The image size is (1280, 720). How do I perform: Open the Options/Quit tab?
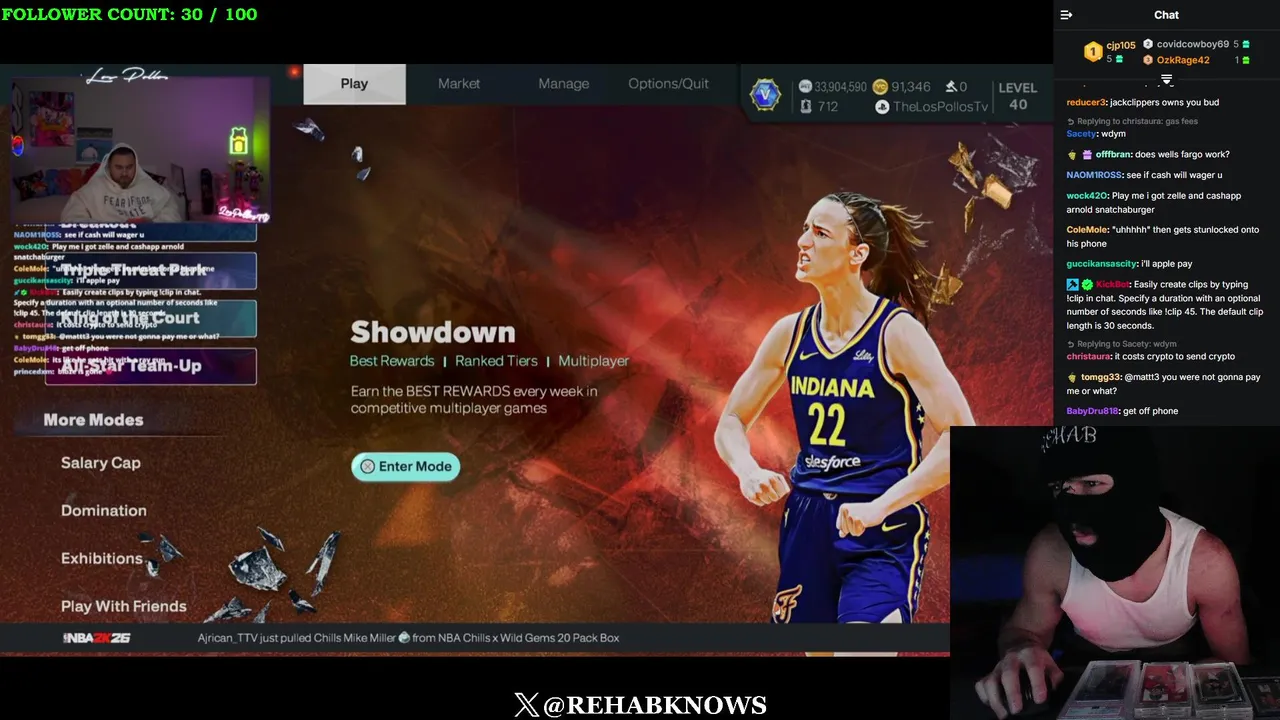(x=668, y=84)
